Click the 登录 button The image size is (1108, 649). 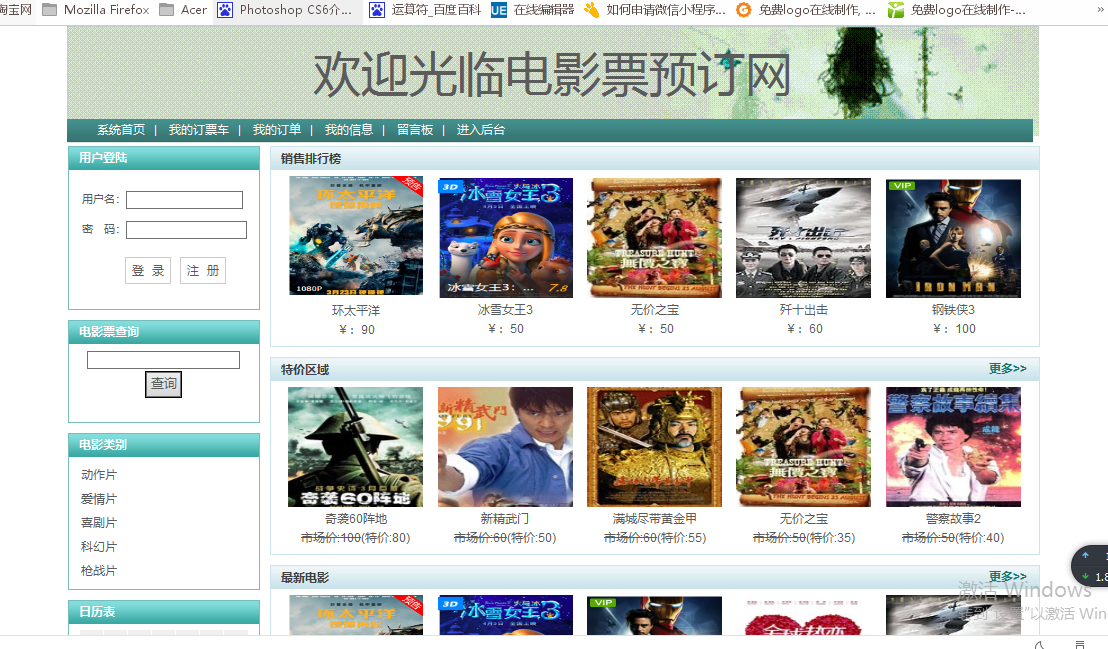(148, 271)
